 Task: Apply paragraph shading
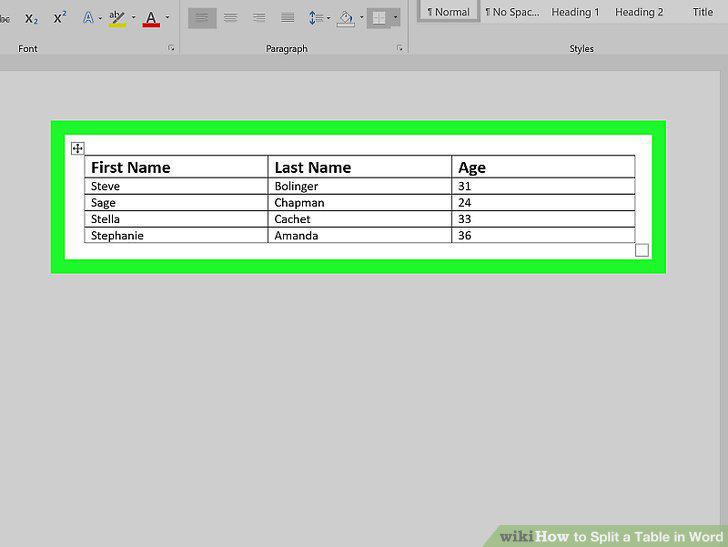click(x=346, y=19)
